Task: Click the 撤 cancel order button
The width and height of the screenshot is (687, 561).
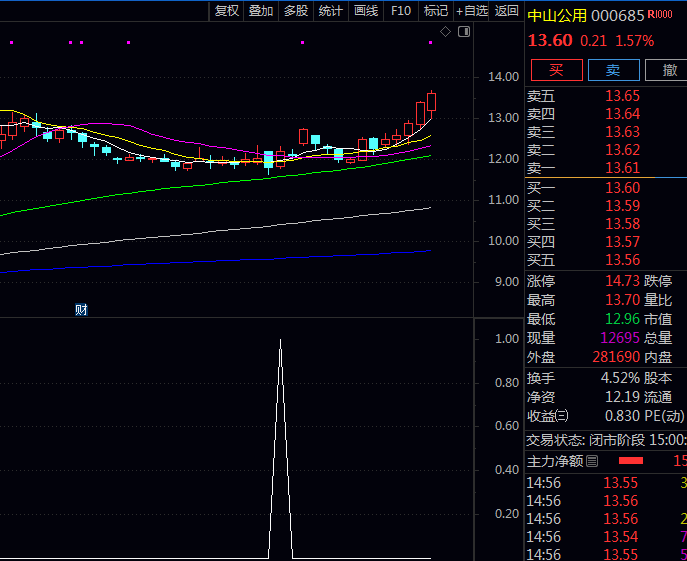Action: pyautogui.click(x=667, y=70)
